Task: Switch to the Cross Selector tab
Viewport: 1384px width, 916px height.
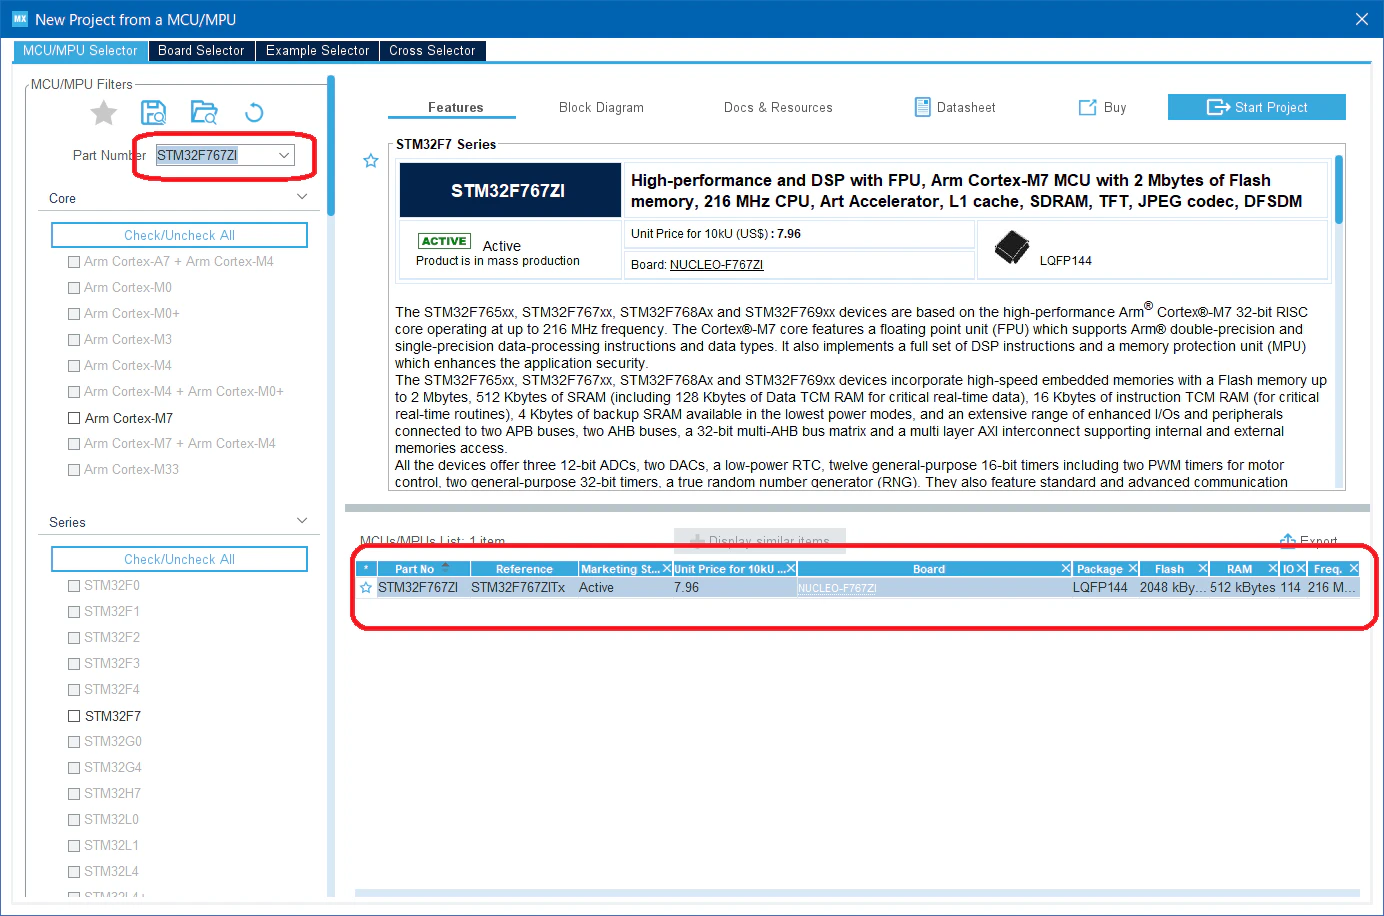Action: click(432, 51)
